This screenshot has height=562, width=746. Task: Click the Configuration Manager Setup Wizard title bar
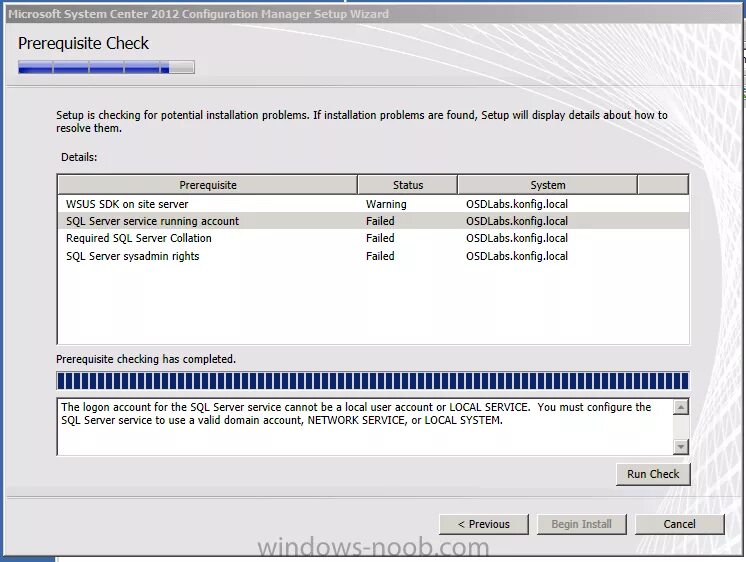coord(373,14)
